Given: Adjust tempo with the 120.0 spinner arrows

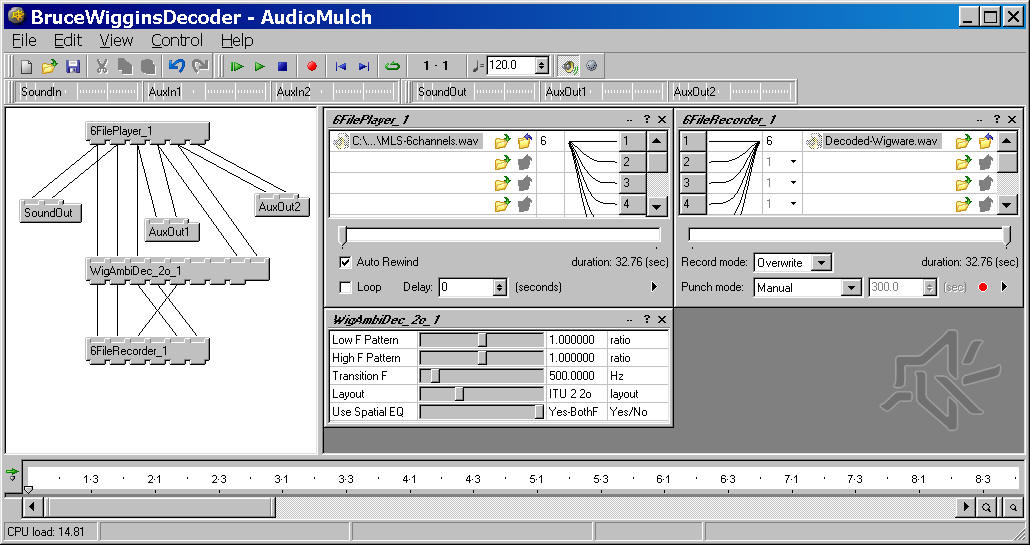Looking at the screenshot, I should pyautogui.click(x=542, y=66).
